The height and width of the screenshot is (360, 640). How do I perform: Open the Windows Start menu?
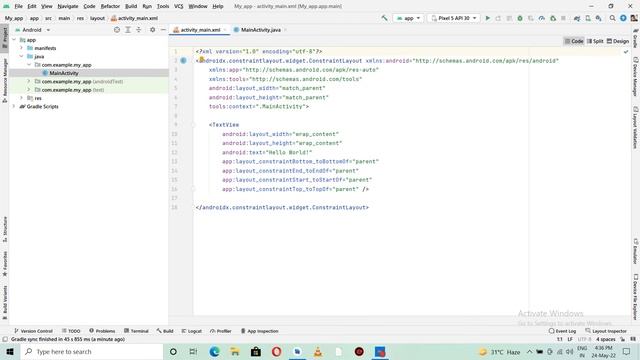pos(10,351)
